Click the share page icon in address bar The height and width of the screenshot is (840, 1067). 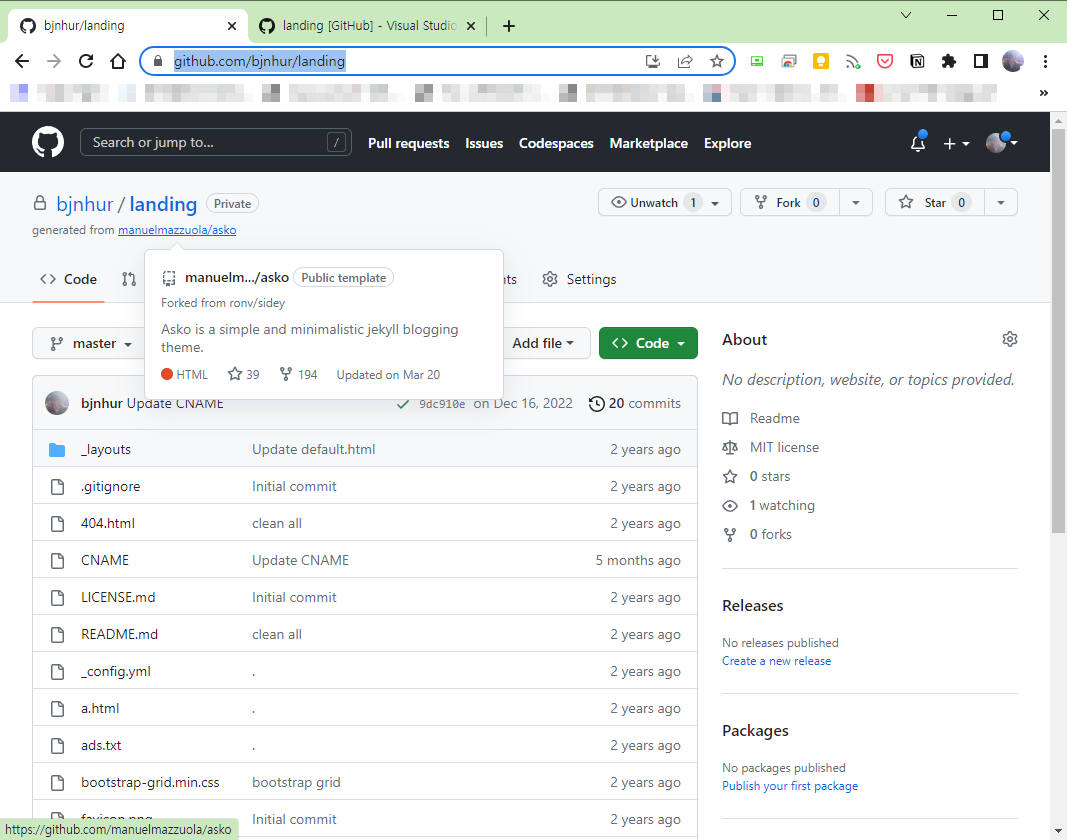(685, 61)
